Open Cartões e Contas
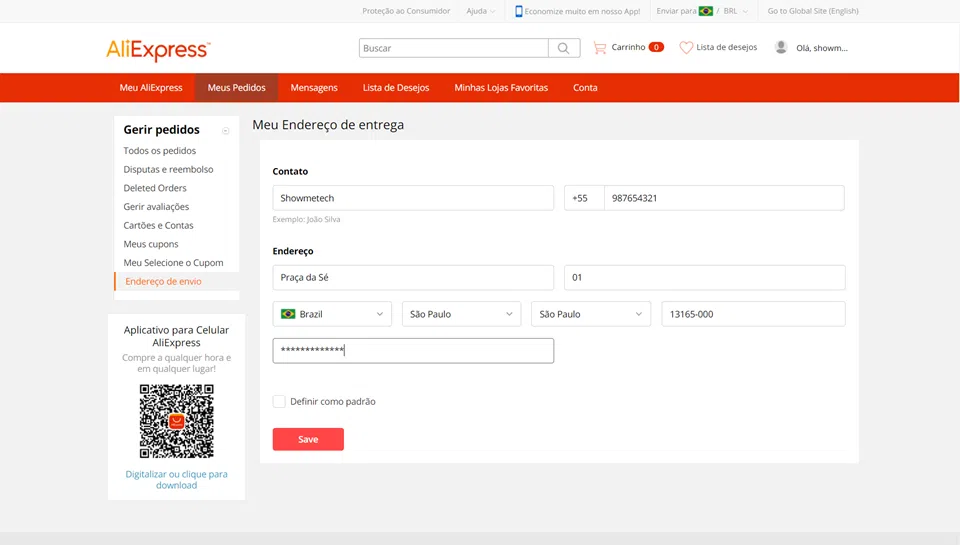Image resolution: width=960 pixels, height=545 pixels. pos(159,225)
